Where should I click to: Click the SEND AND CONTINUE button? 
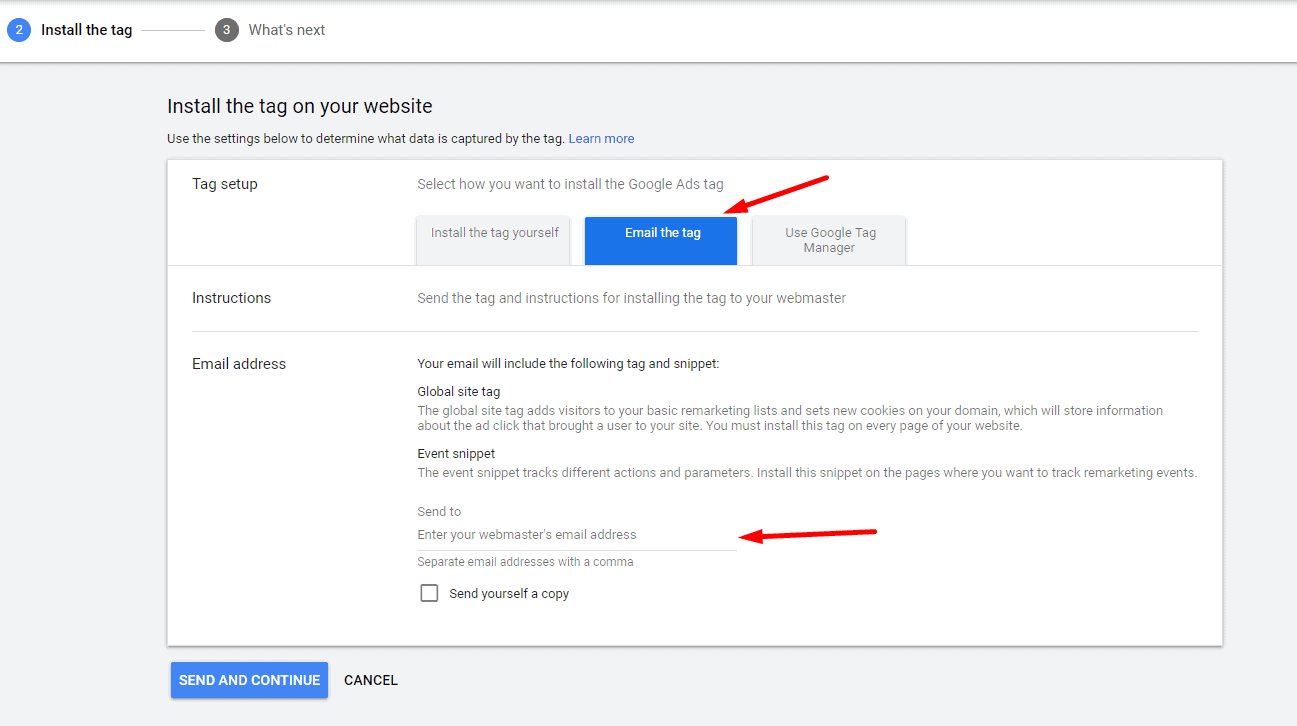249,680
